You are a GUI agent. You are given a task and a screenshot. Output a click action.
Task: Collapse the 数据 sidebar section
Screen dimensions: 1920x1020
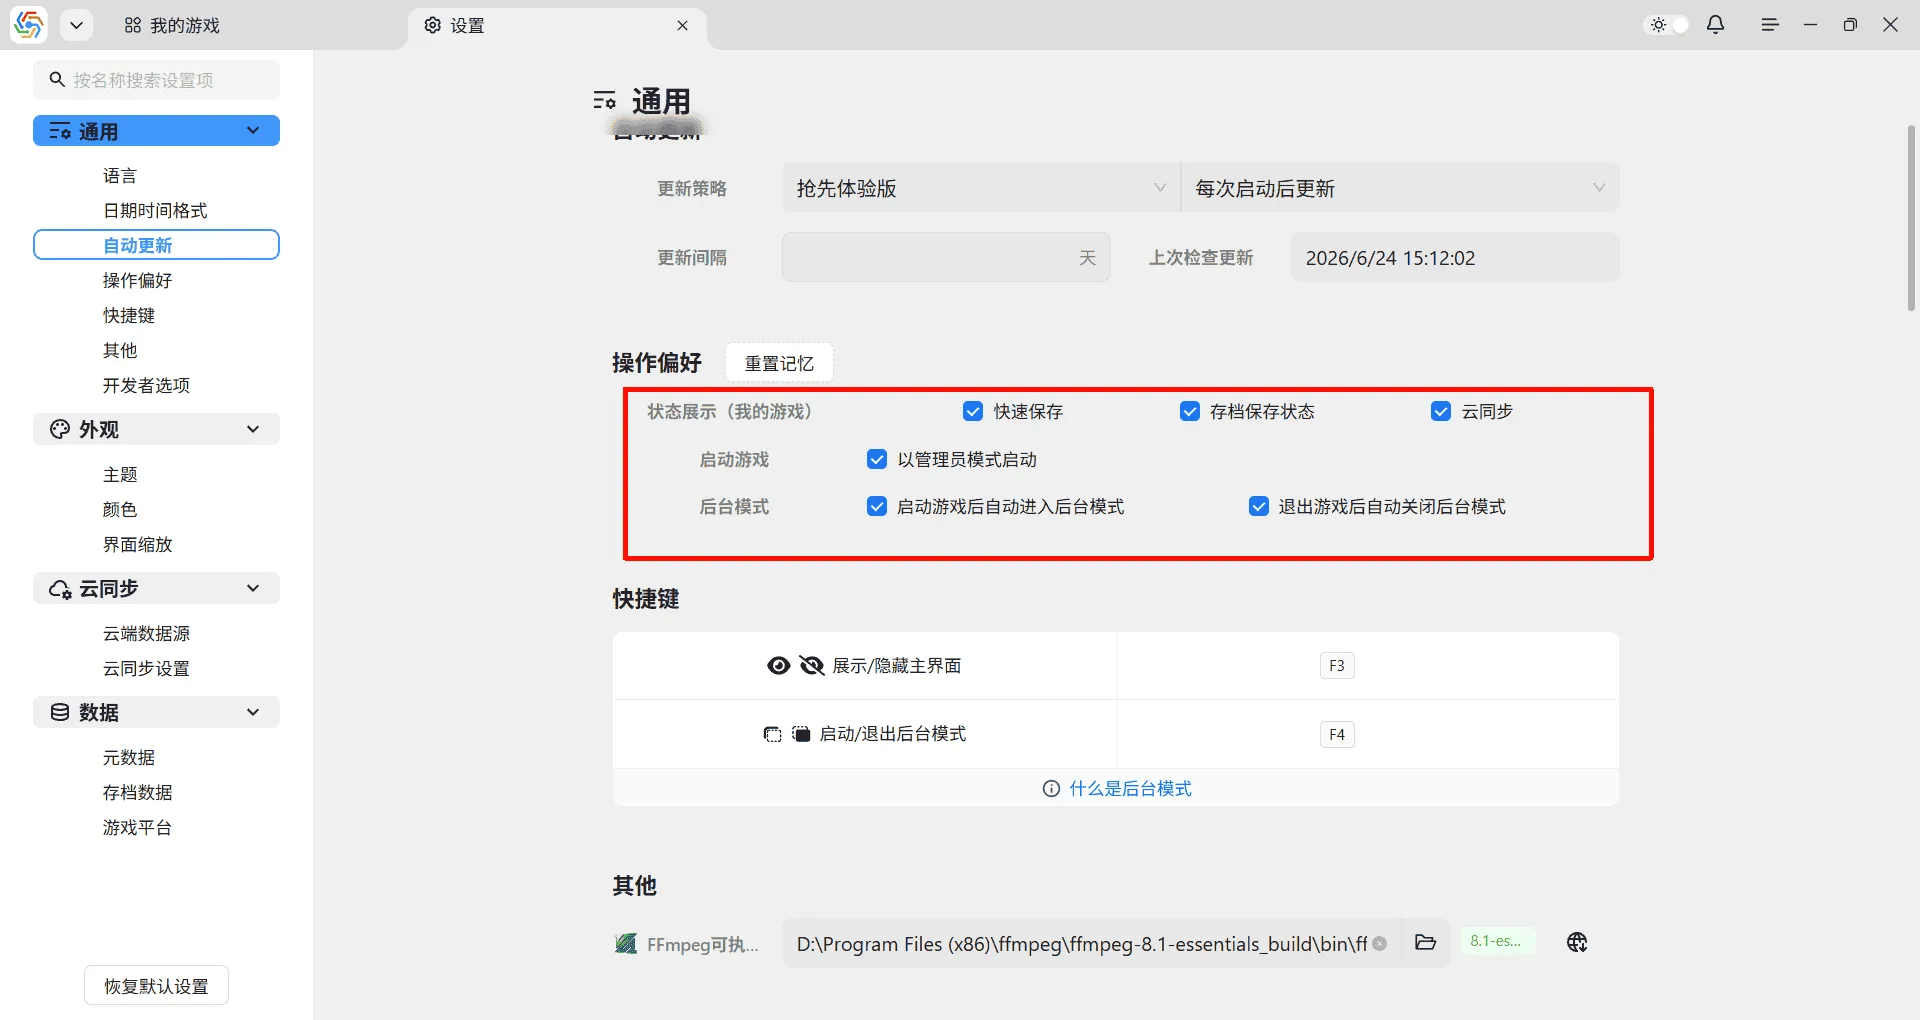pyautogui.click(x=157, y=712)
